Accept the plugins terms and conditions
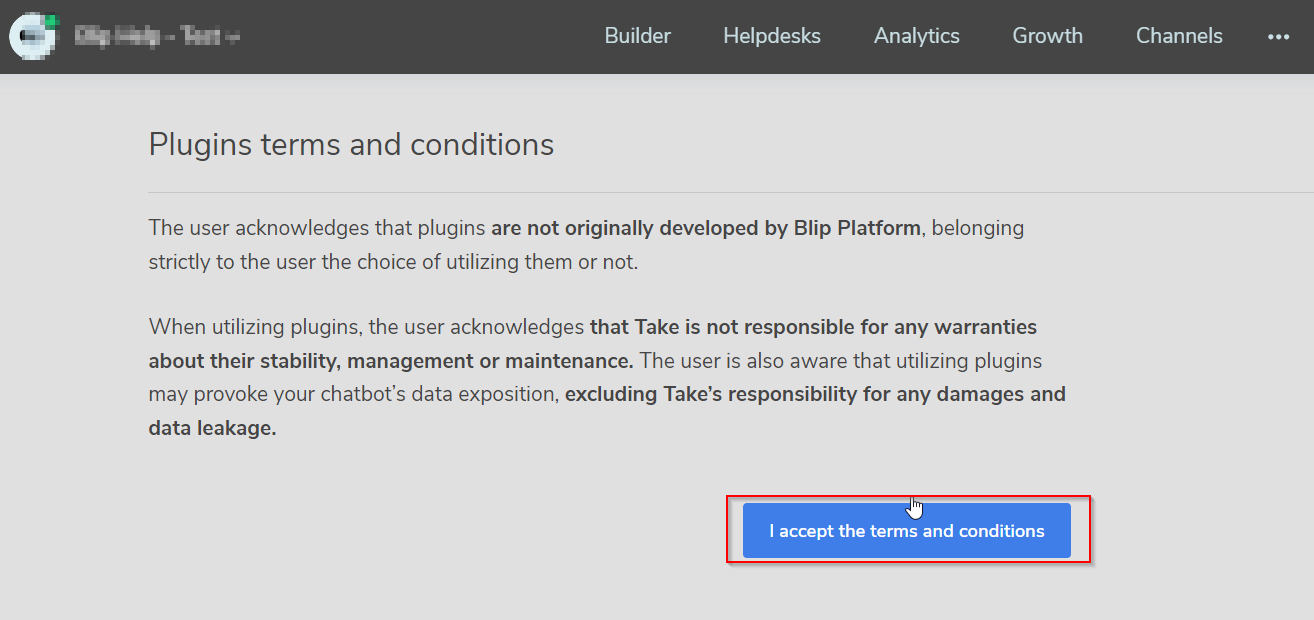1314x620 pixels. 906,531
